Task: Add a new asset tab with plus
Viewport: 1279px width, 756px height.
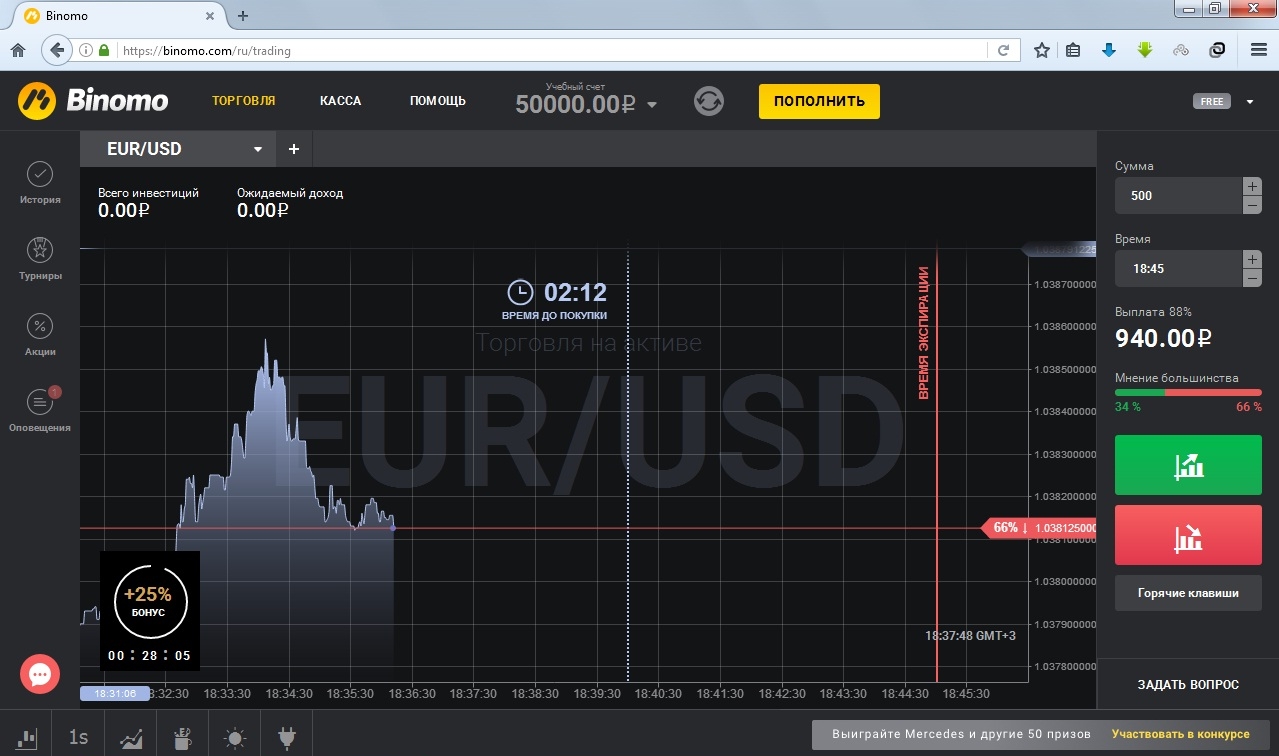Action: point(294,149)
